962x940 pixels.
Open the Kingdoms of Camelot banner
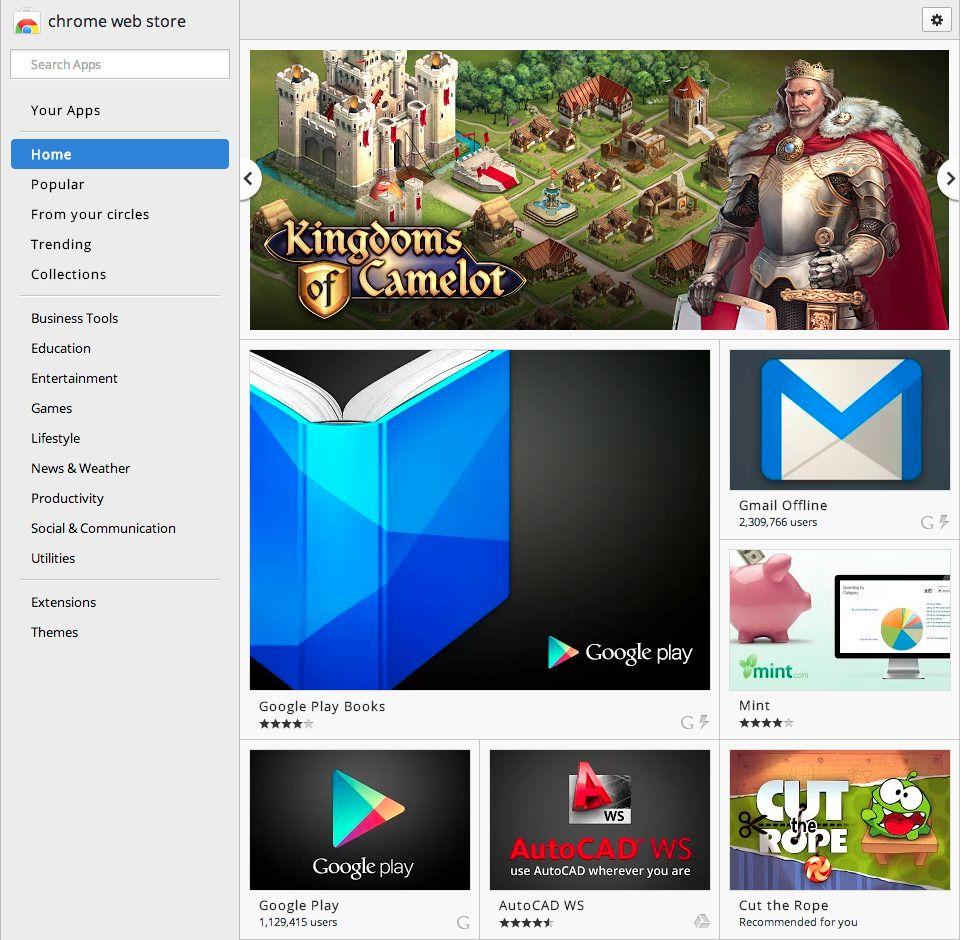[x=599, y=190]
